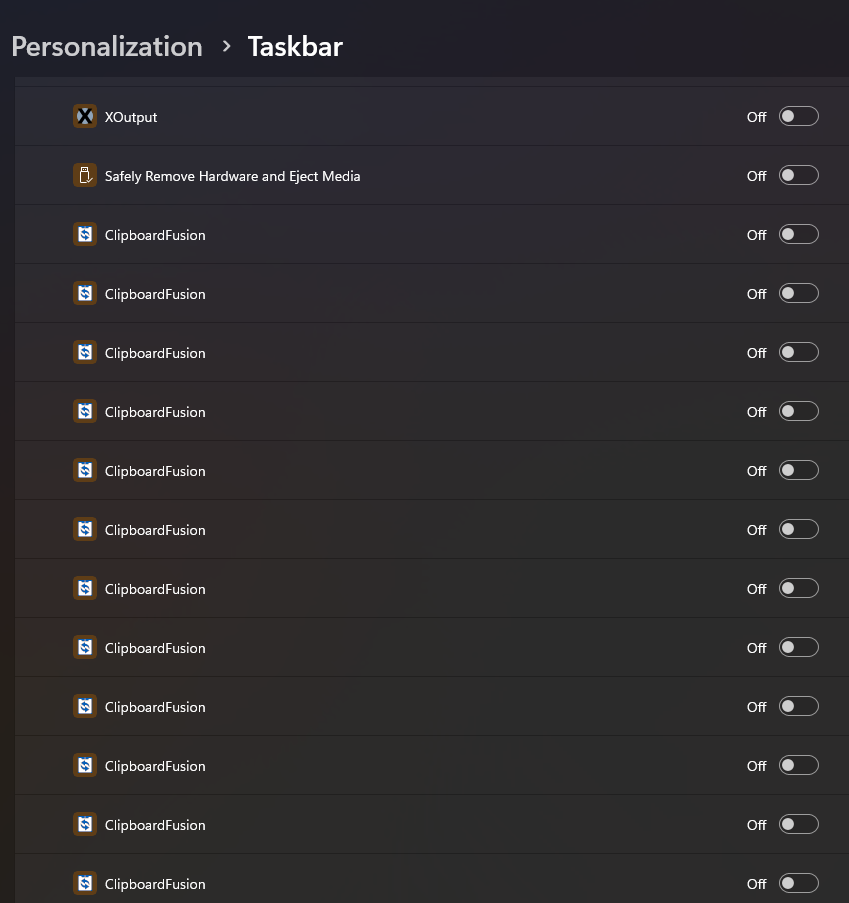
Task: Click the Taskbar page title
Action: (x=295, y=47)
